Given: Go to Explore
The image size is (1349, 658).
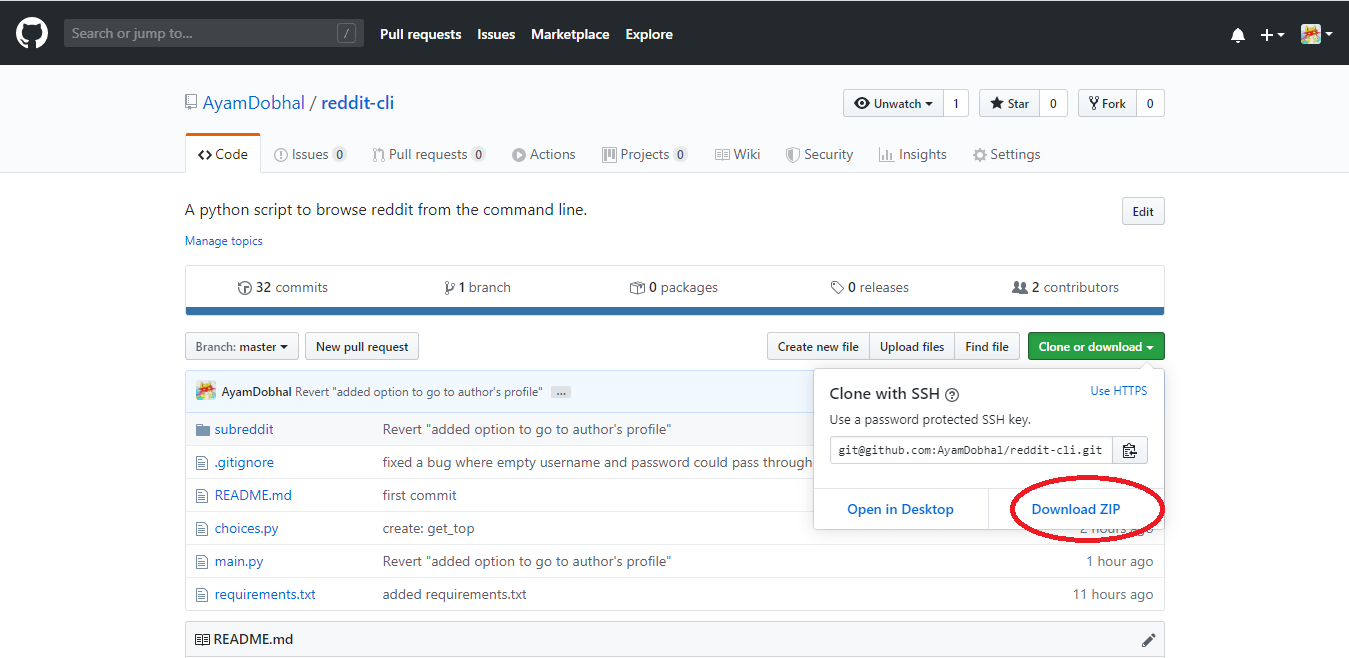Looking at the screenshot, I should [x=649, y=34].
